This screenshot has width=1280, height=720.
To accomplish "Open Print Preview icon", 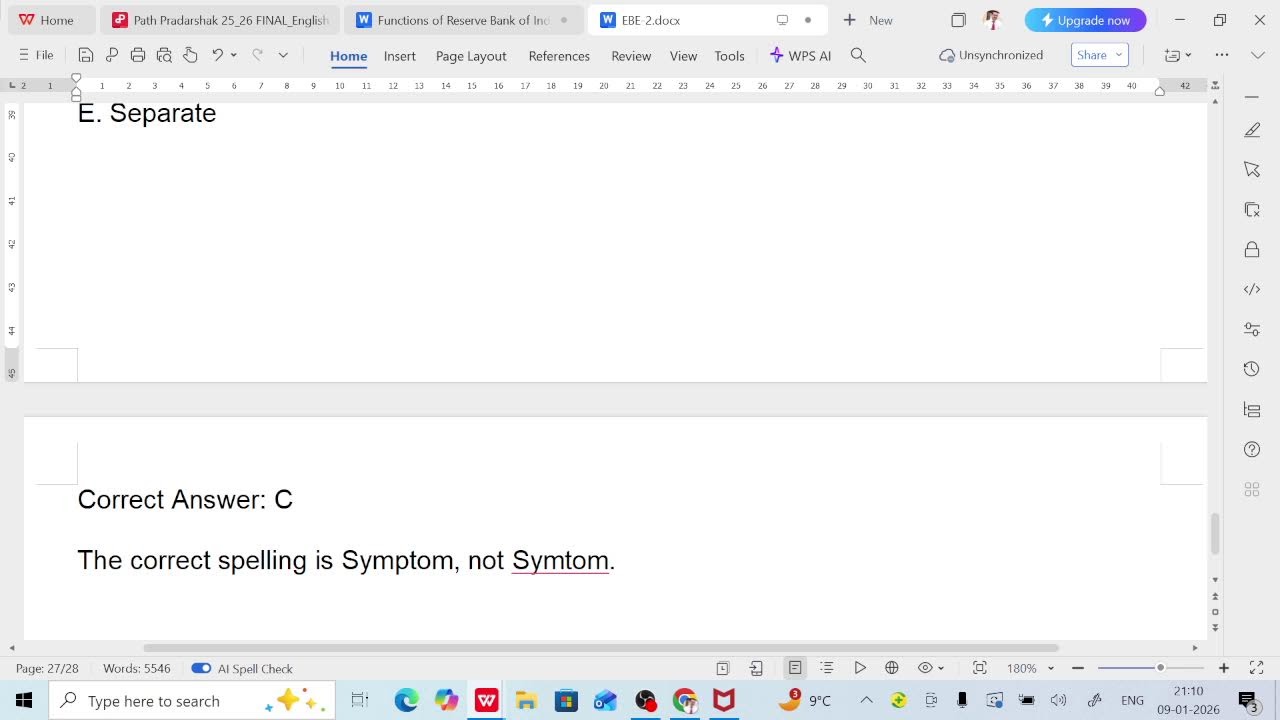I will pyautogui.click(x=164, y=56).
